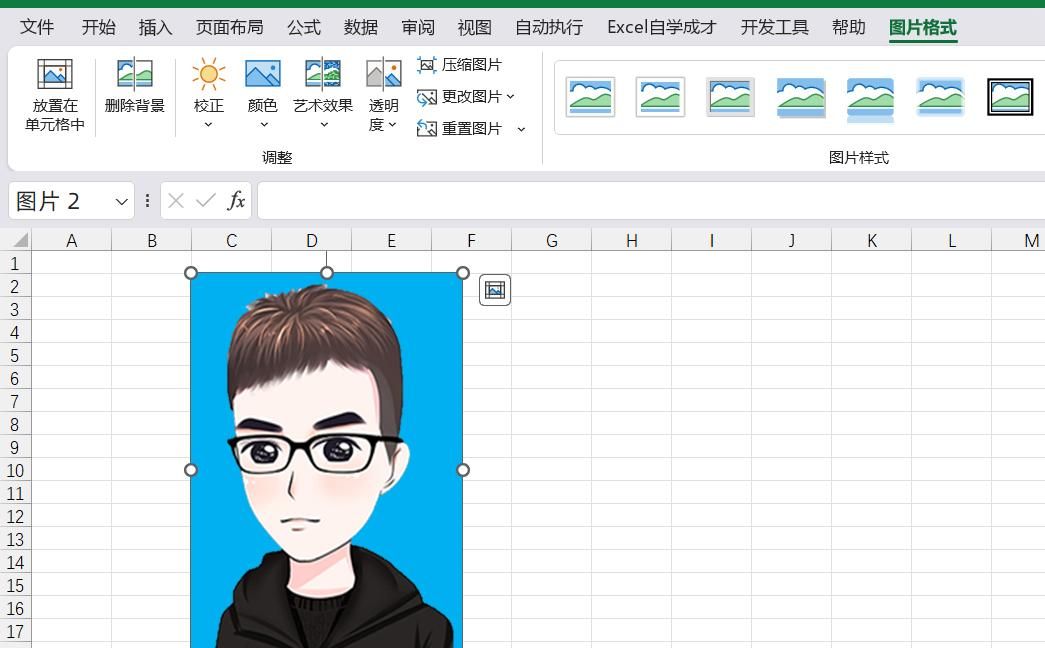Click 压缩图片 (Compress Pictures)
The width and height of the screenshot is (1045, 648).
point(460,65)
